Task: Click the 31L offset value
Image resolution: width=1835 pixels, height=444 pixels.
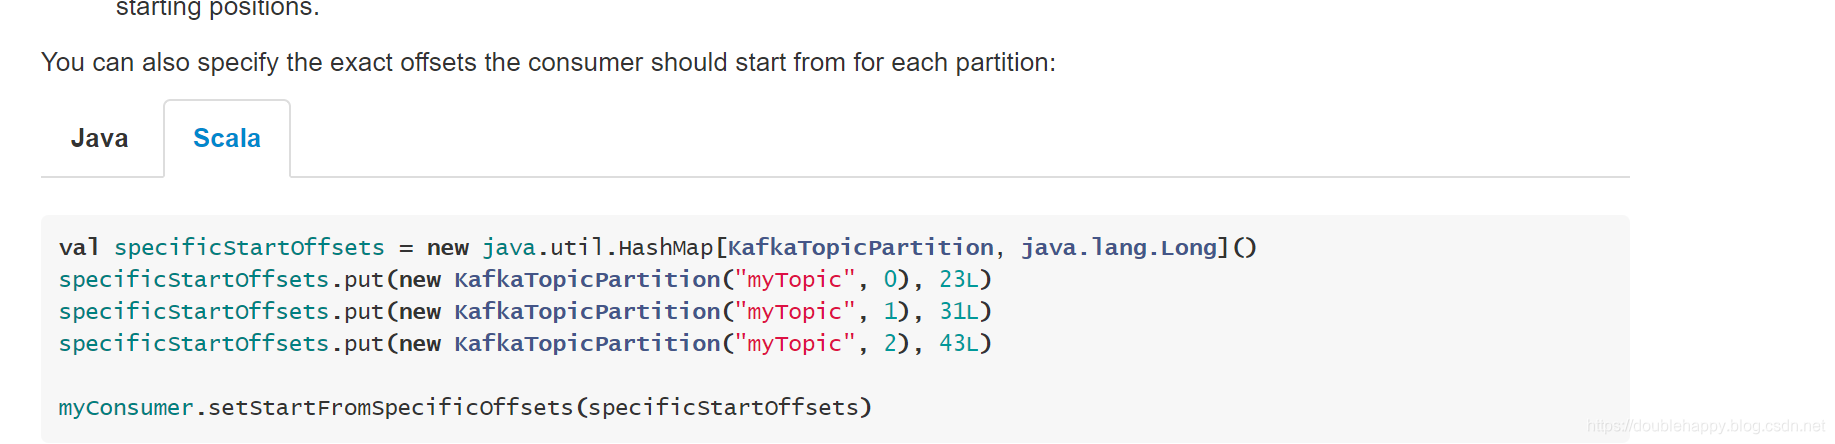Action: tap(959, 311)
